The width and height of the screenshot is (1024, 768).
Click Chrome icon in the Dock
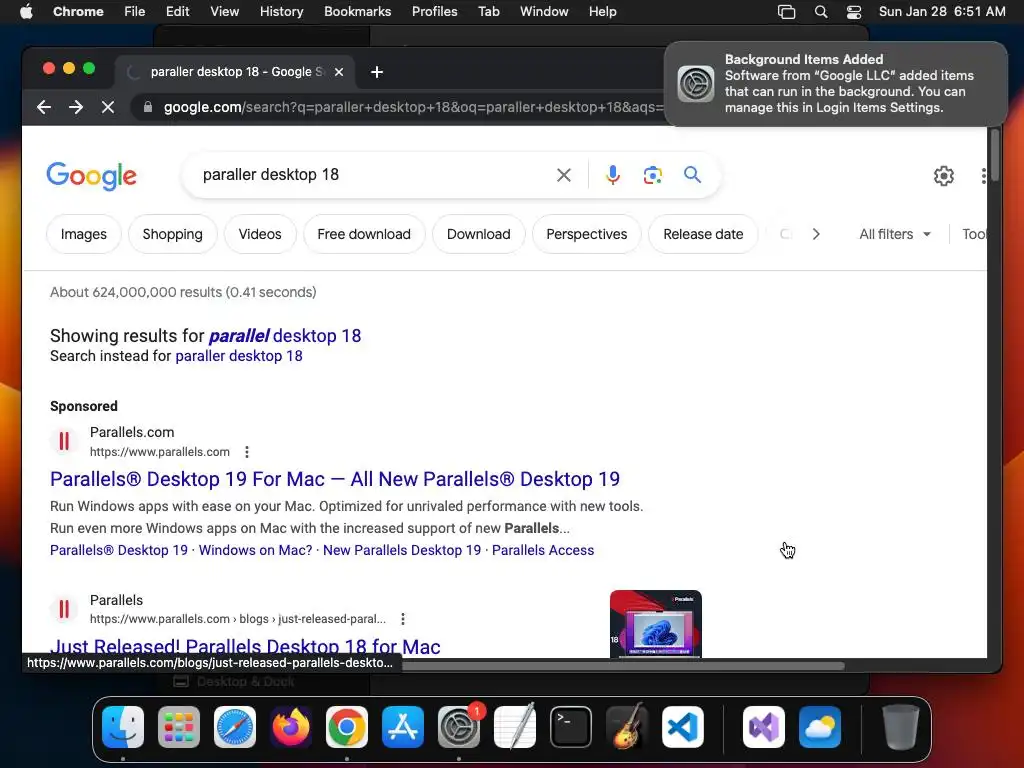347,727
